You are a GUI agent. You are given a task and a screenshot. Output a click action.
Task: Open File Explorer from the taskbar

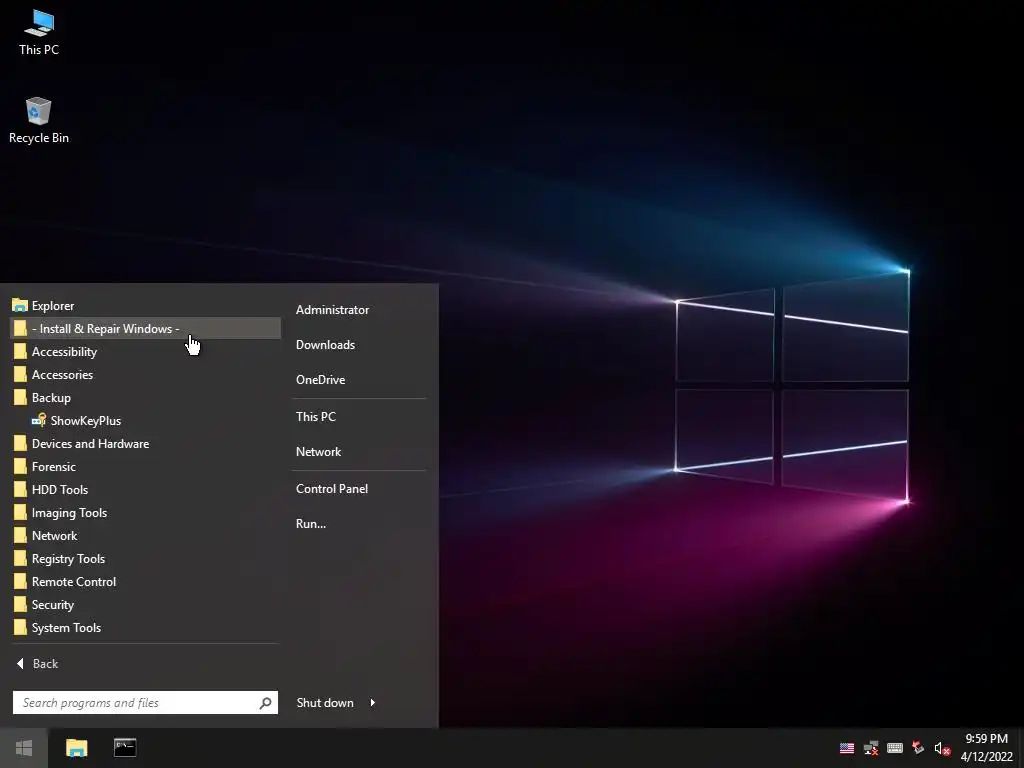[x=76, y=748]
